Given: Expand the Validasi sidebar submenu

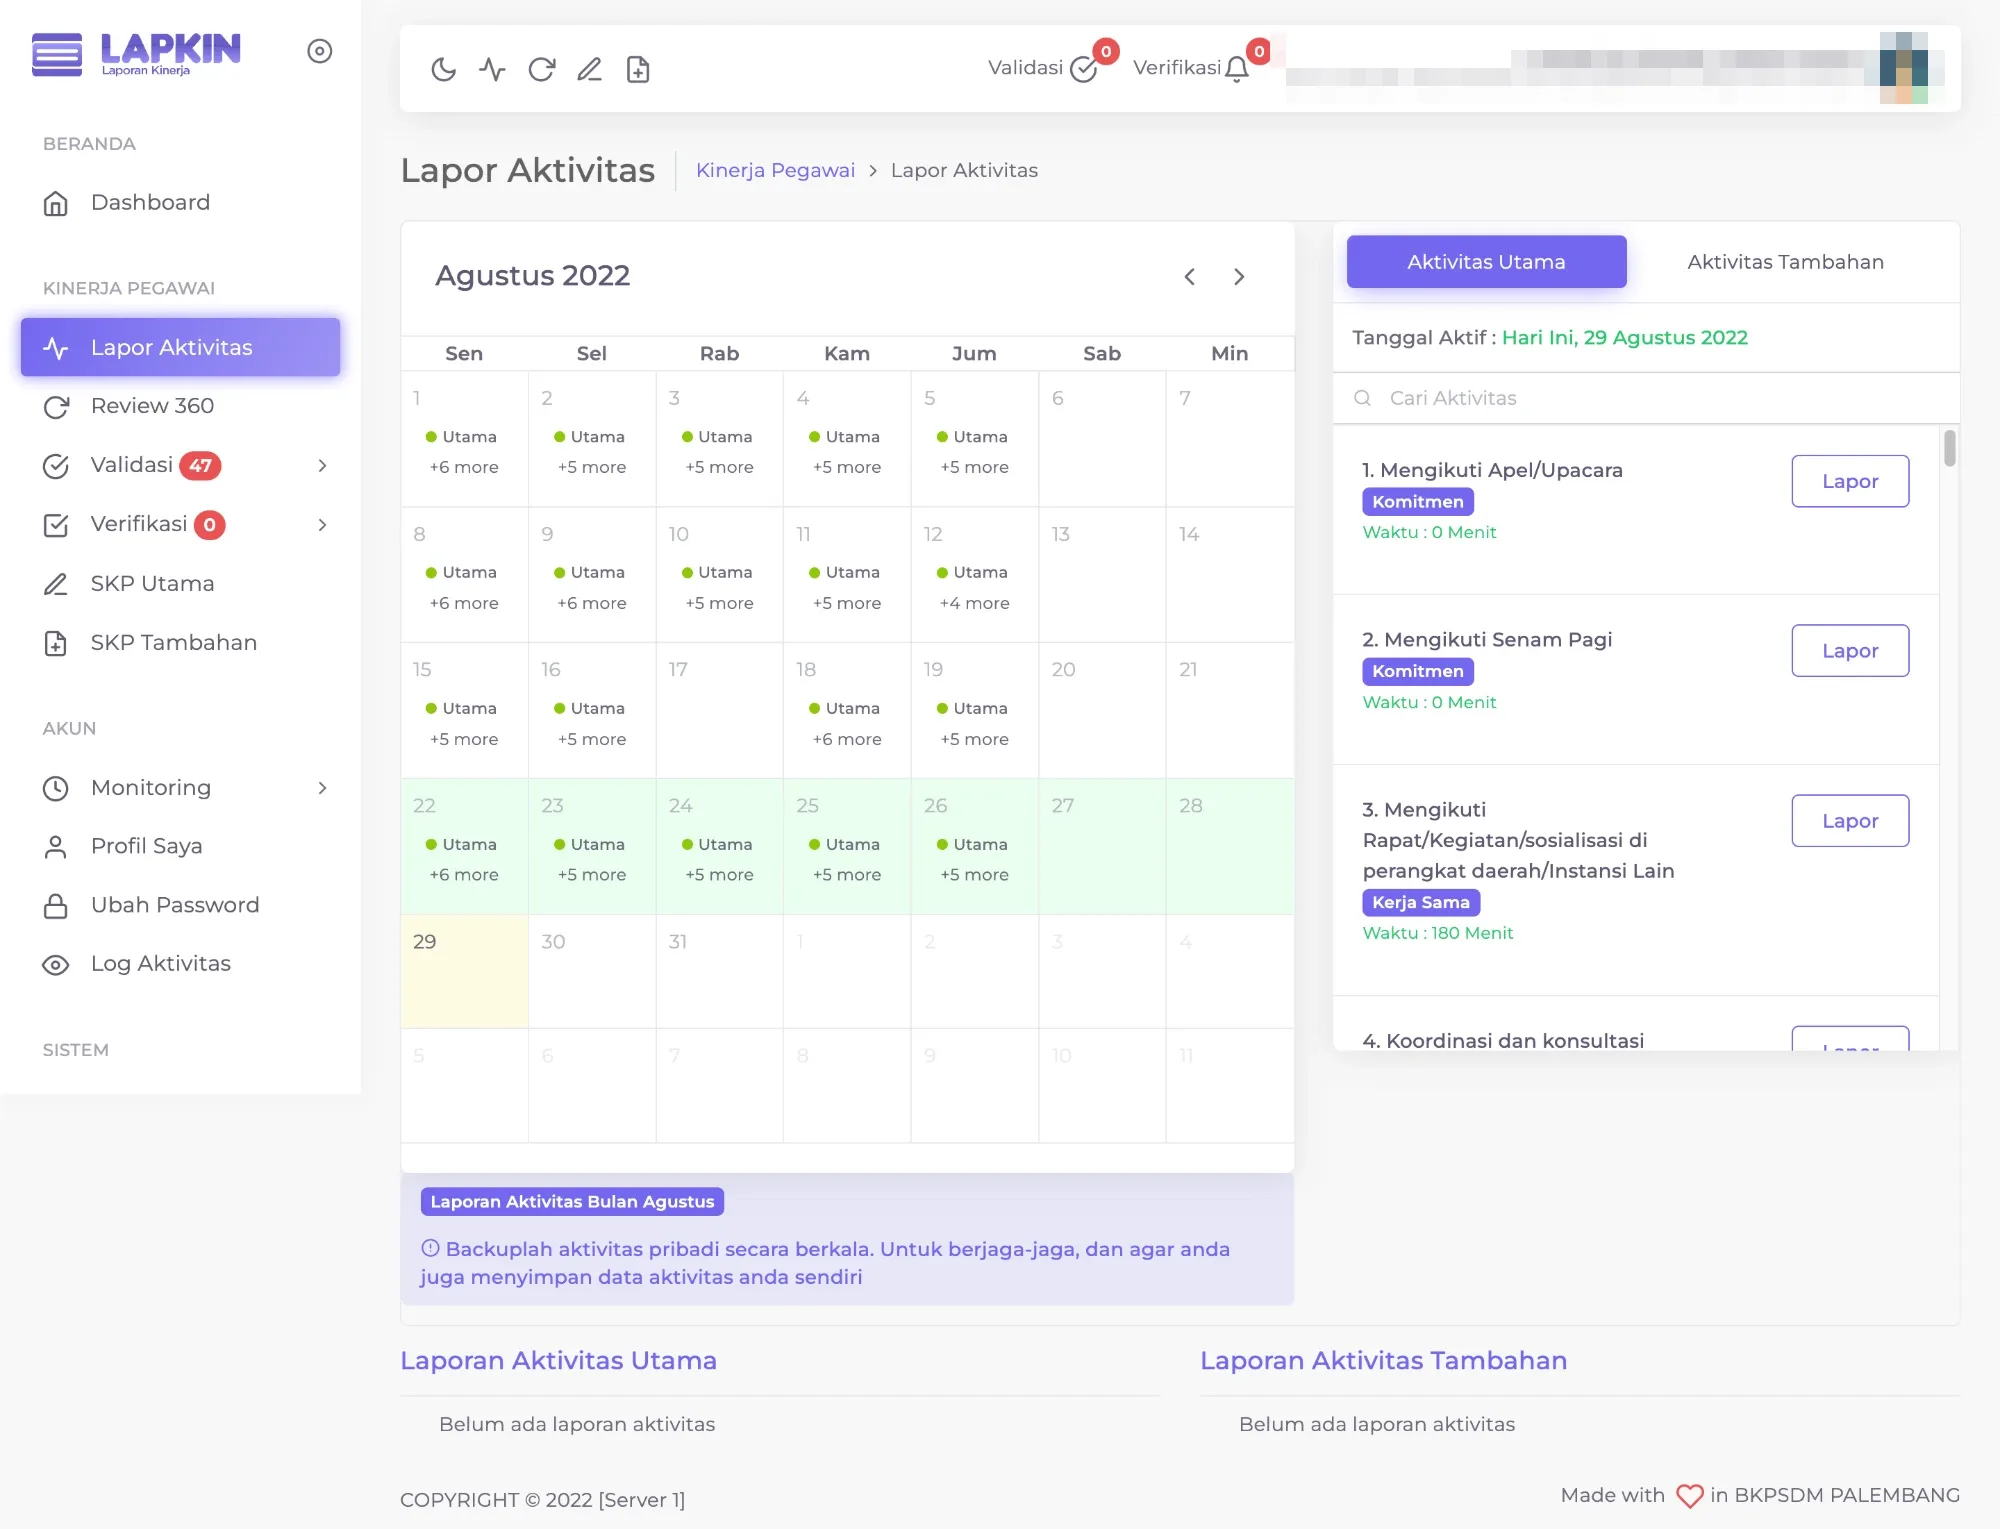Looking at the screenshot, I should point(180,465).
